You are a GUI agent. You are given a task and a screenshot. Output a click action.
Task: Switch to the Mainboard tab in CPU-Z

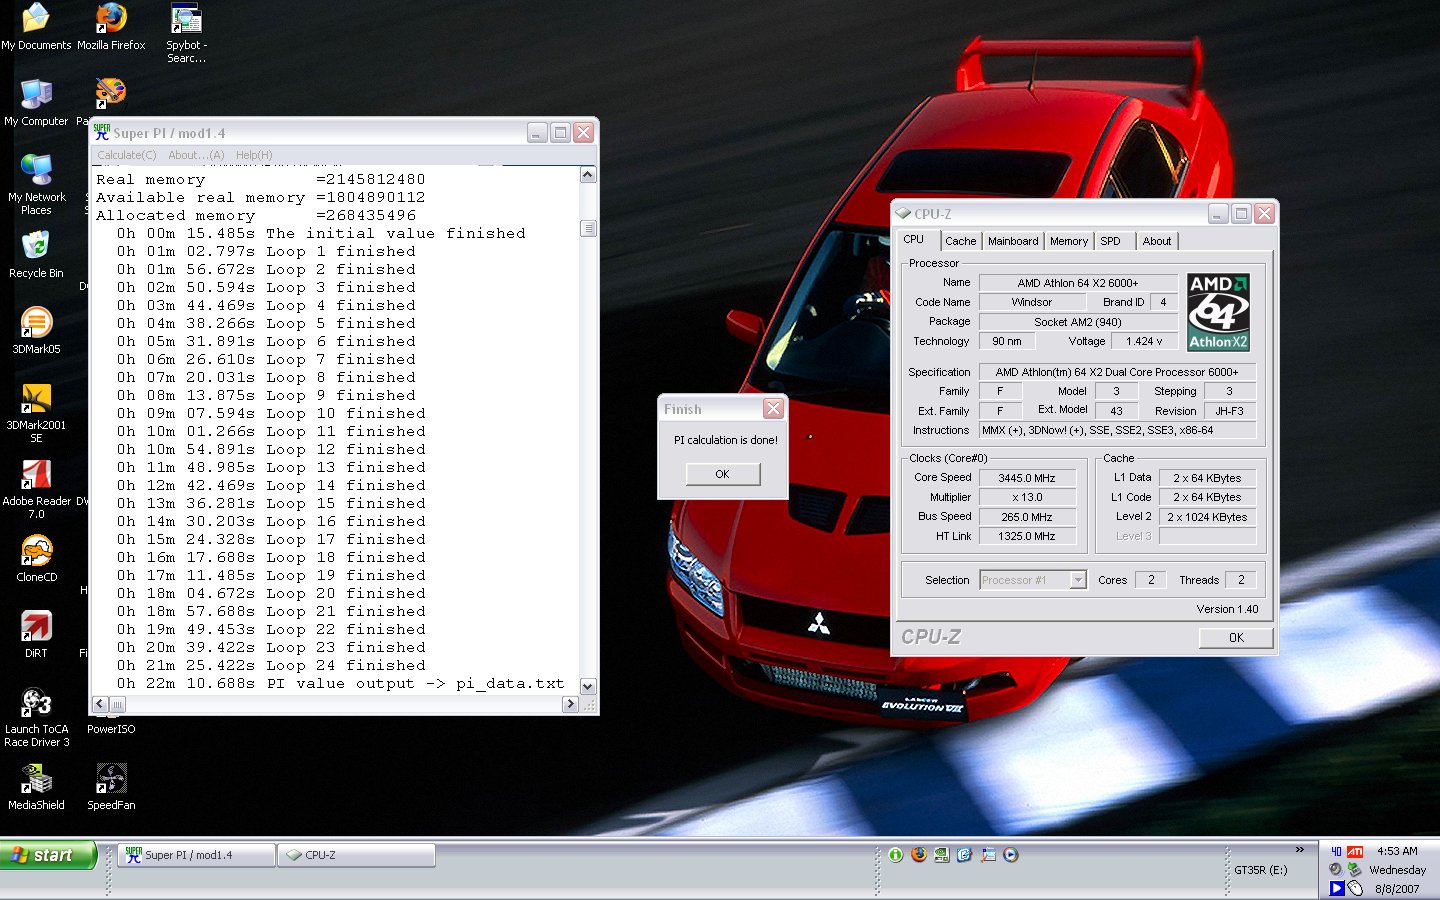click(1013, 241)
